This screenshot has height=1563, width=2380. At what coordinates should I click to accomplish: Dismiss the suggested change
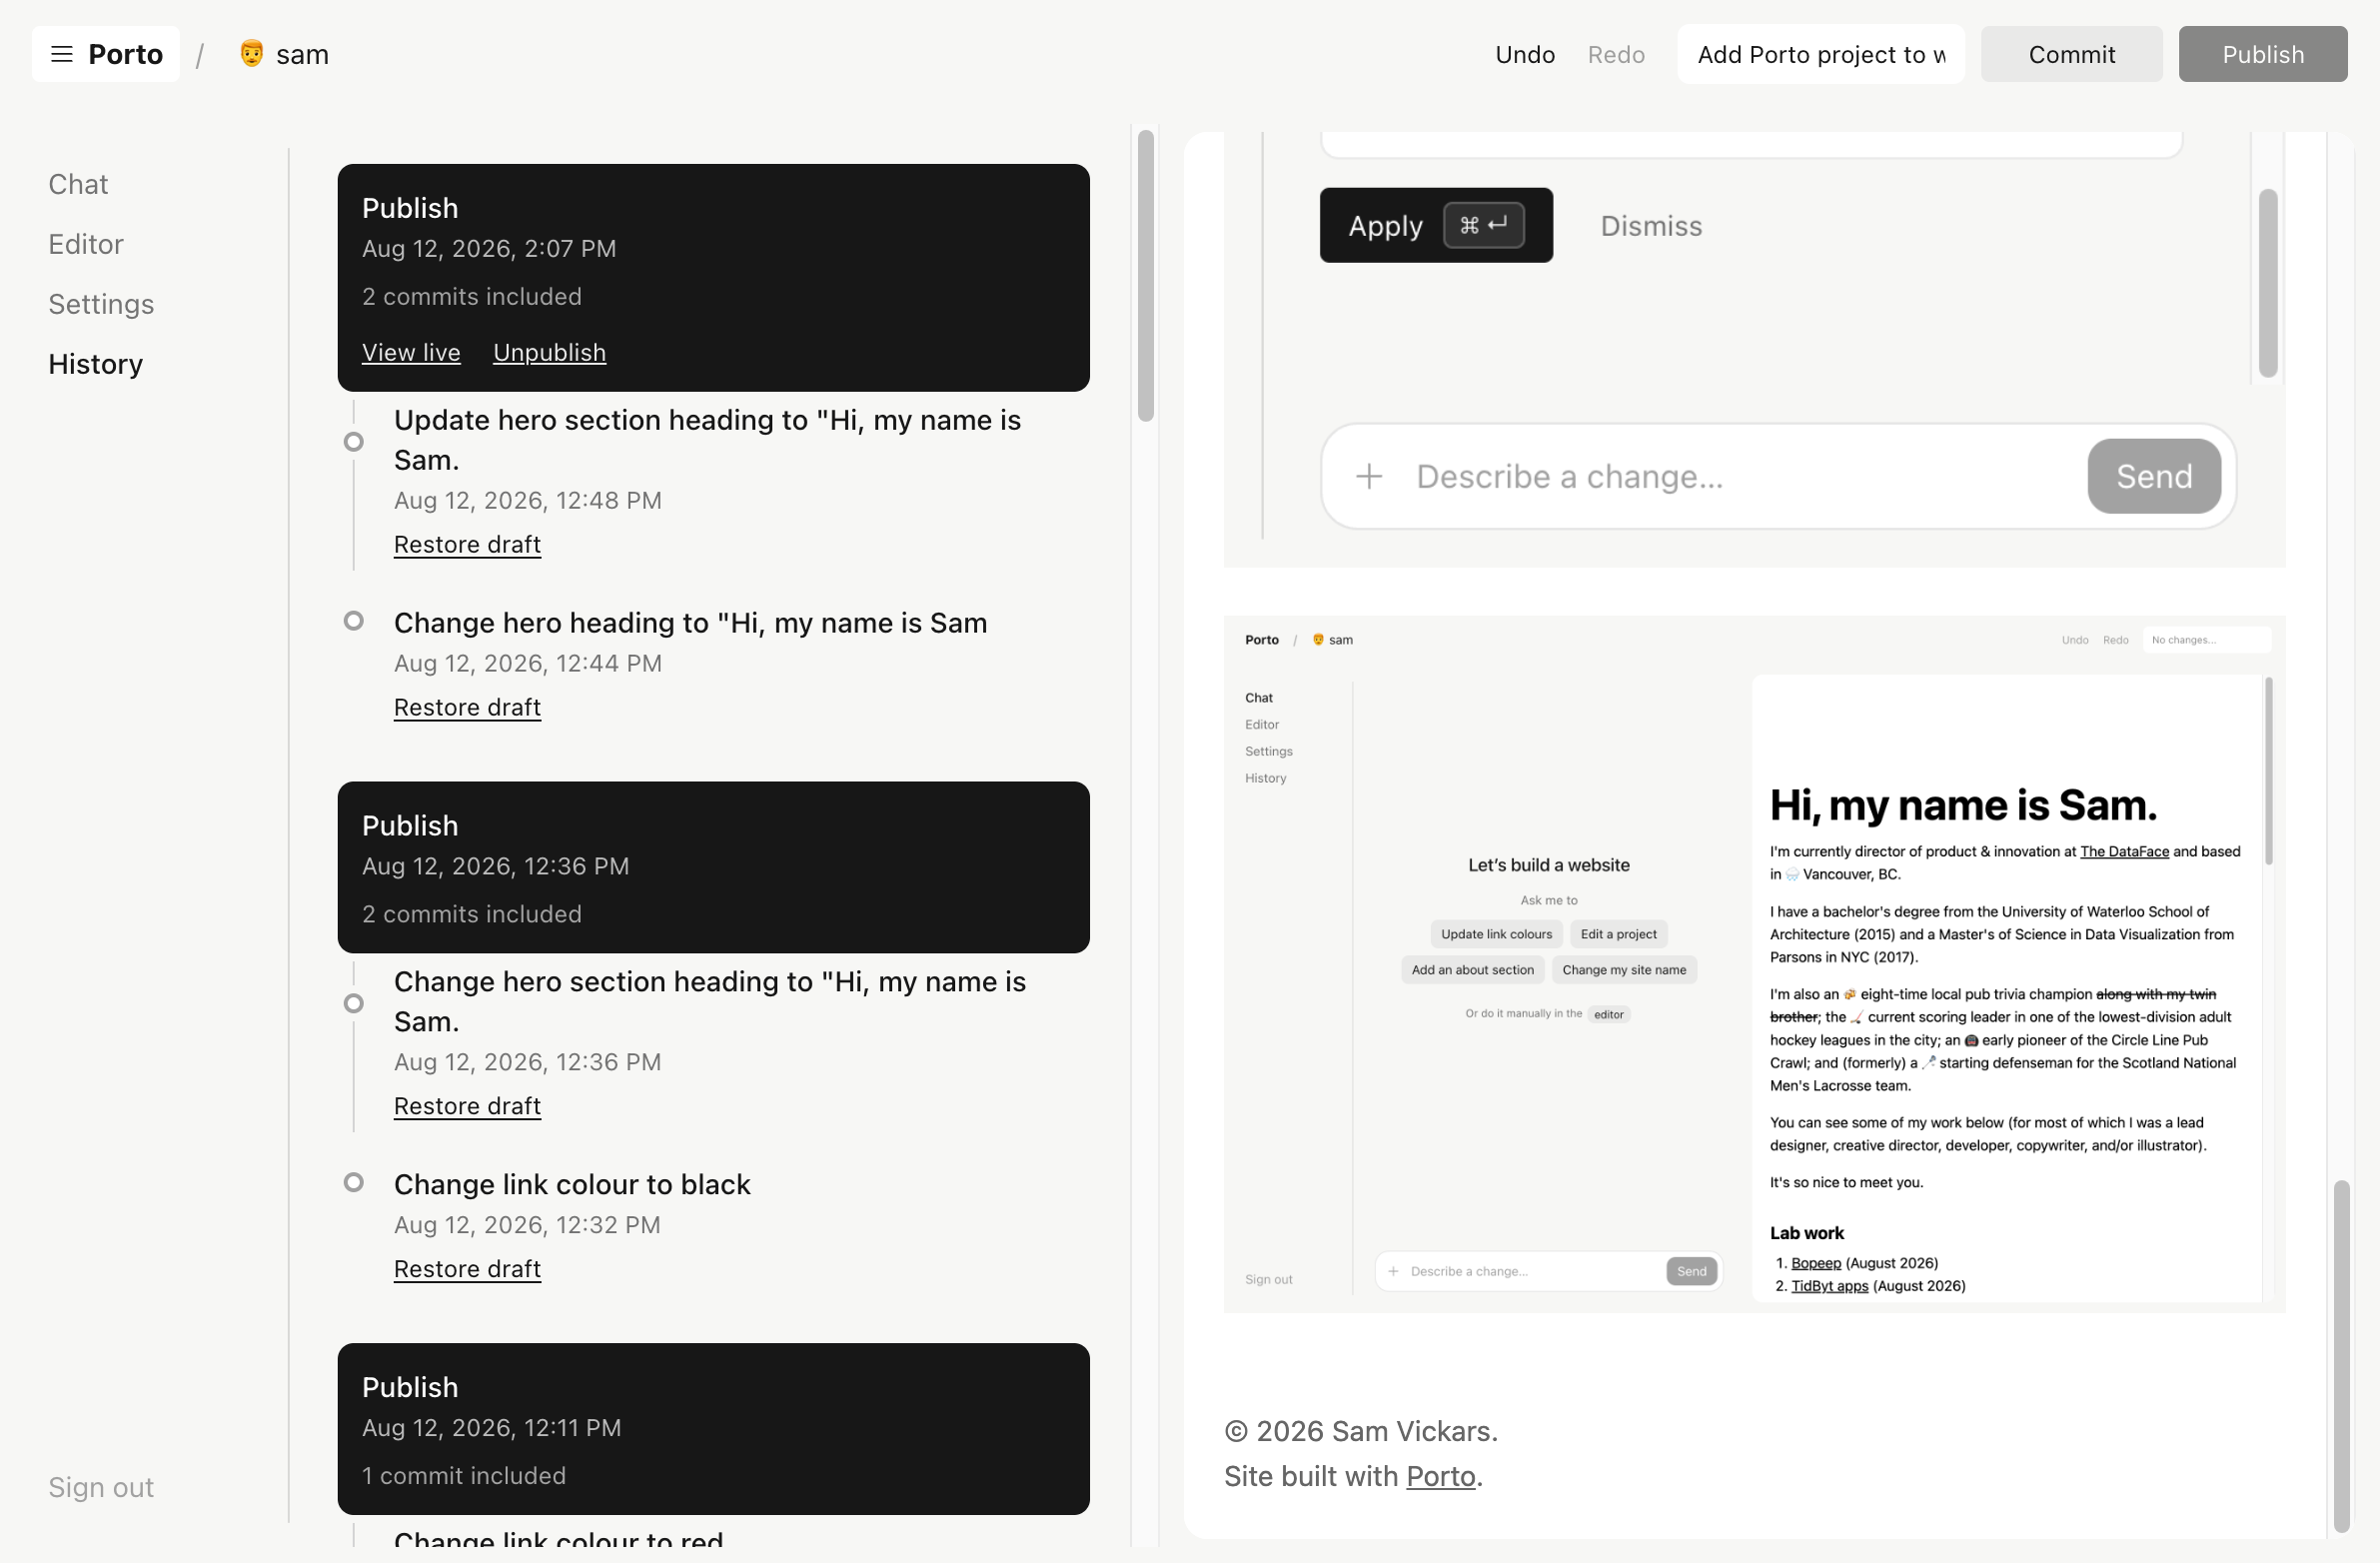[x=1651, y=226]
